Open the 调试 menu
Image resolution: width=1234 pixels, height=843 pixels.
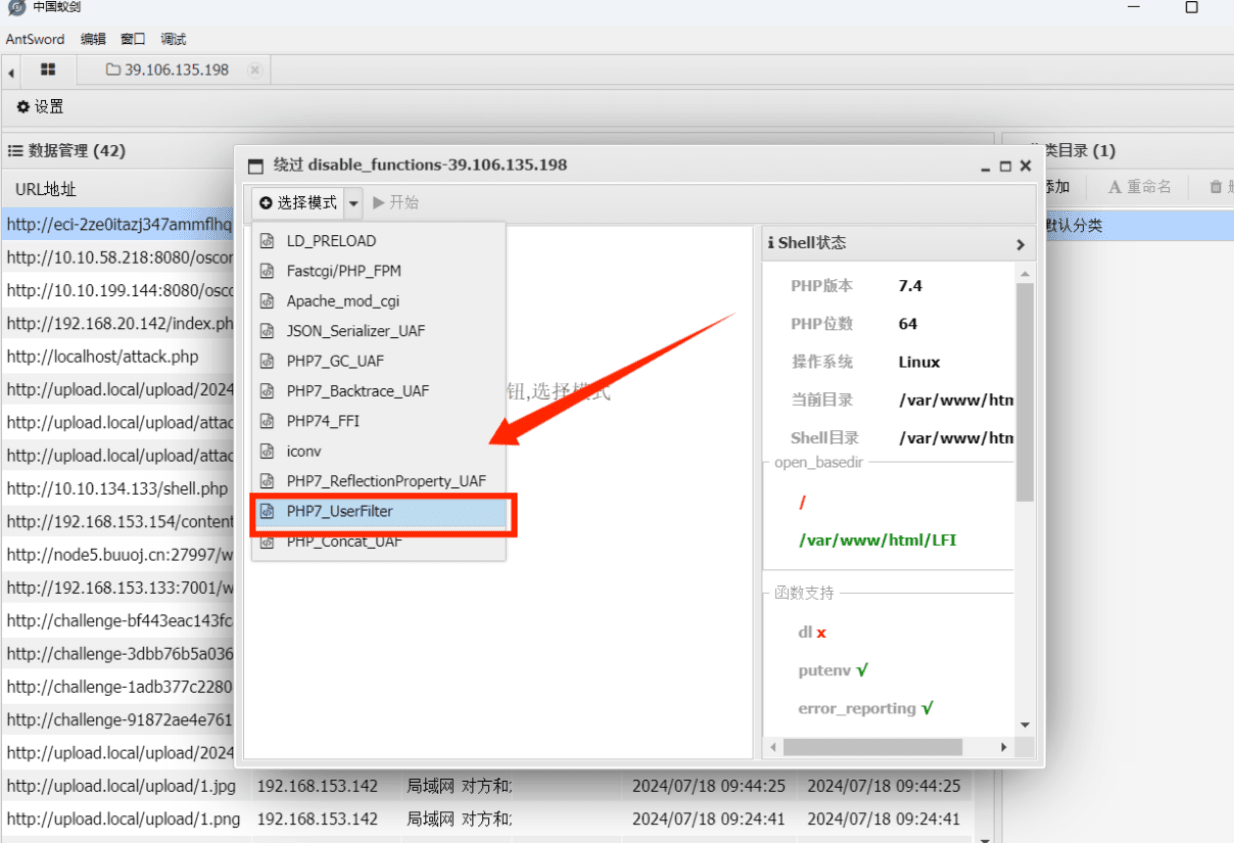coord(173,39)
